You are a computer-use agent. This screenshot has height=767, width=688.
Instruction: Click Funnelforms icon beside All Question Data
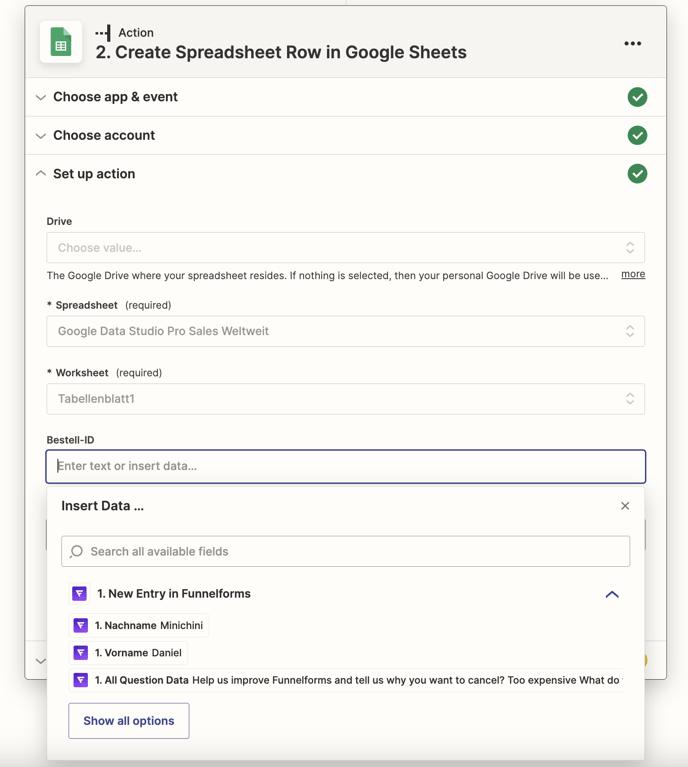tap(81, 680)
